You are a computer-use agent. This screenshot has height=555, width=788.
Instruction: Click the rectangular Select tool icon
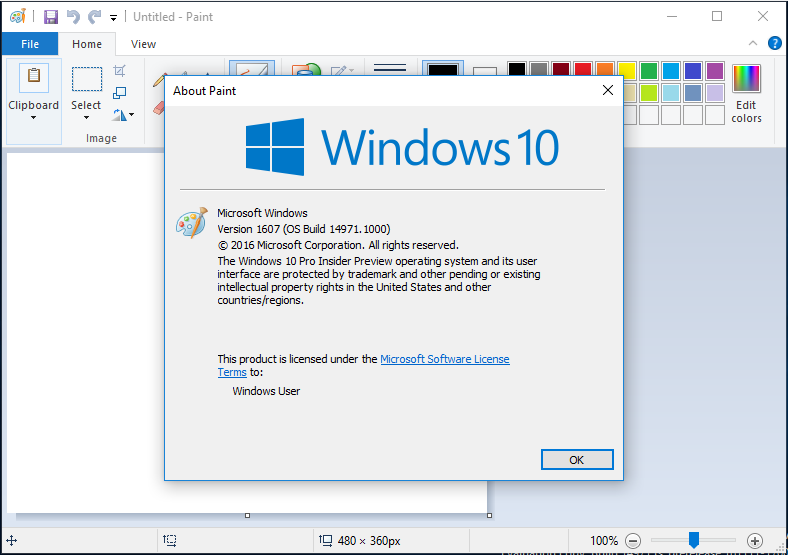(x=86, y=79)
